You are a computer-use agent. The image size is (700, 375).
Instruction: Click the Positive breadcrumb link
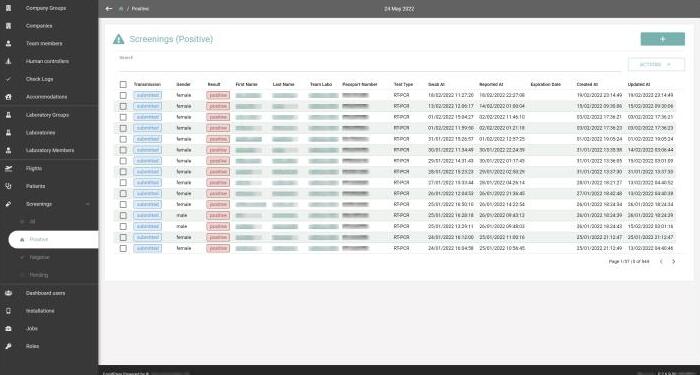[x=140, y=9]
